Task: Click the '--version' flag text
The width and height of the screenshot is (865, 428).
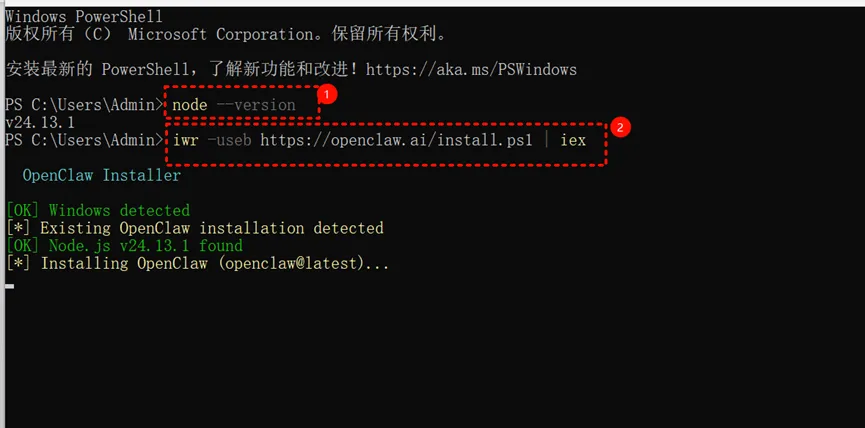Action: [260, 105]
